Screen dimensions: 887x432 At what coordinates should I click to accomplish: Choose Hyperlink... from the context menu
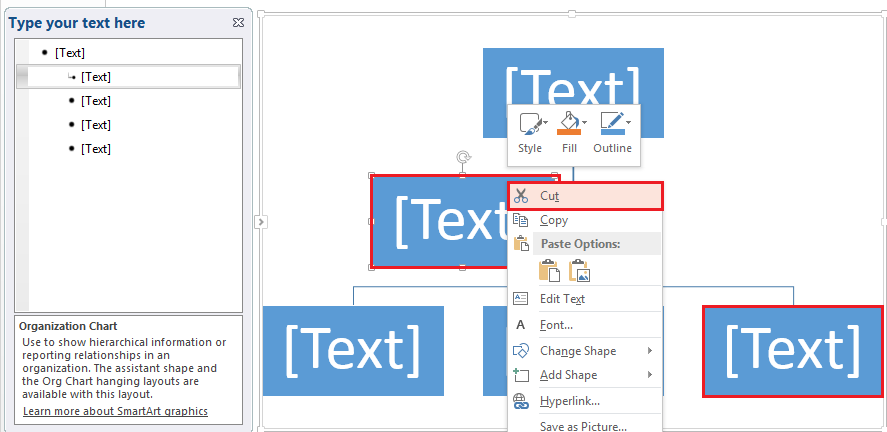coord(585,401)
